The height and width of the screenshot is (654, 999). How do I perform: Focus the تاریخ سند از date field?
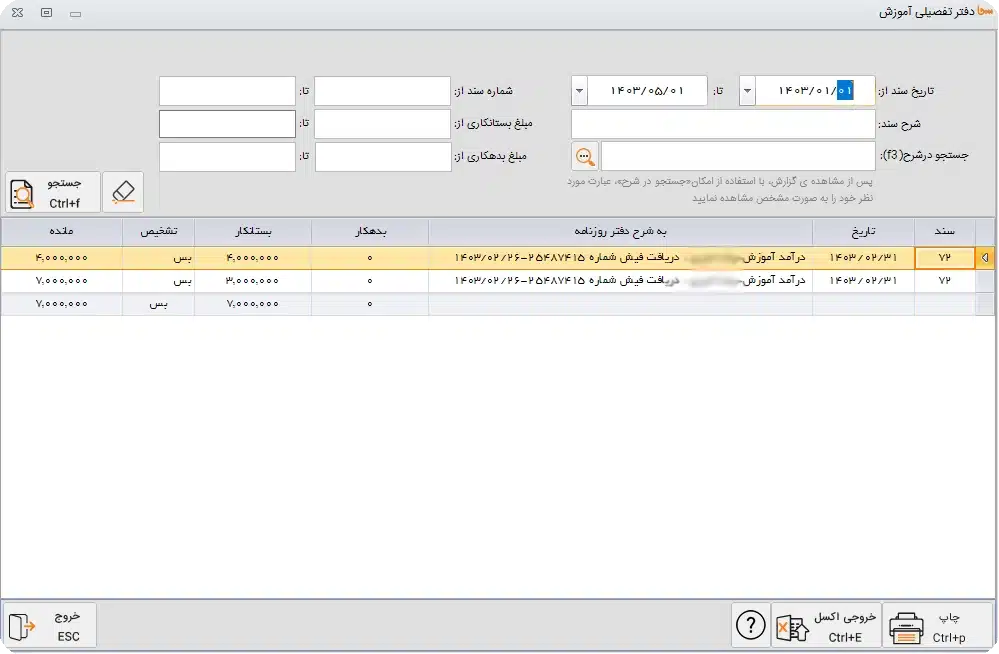click(815, 91)
